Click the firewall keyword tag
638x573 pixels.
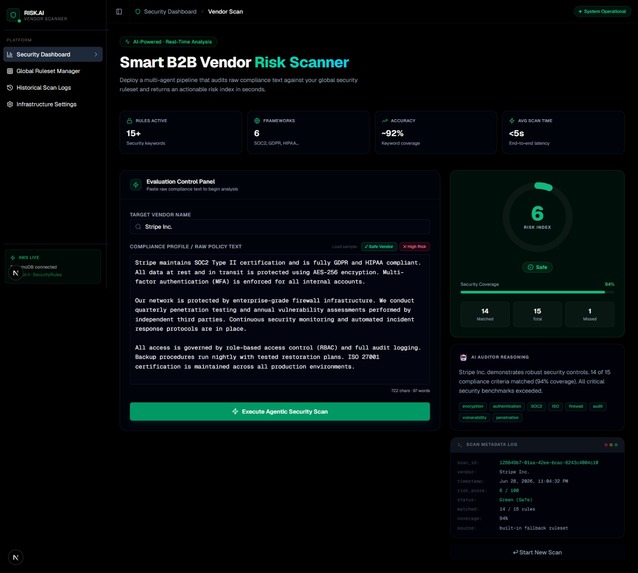[576, 407]
